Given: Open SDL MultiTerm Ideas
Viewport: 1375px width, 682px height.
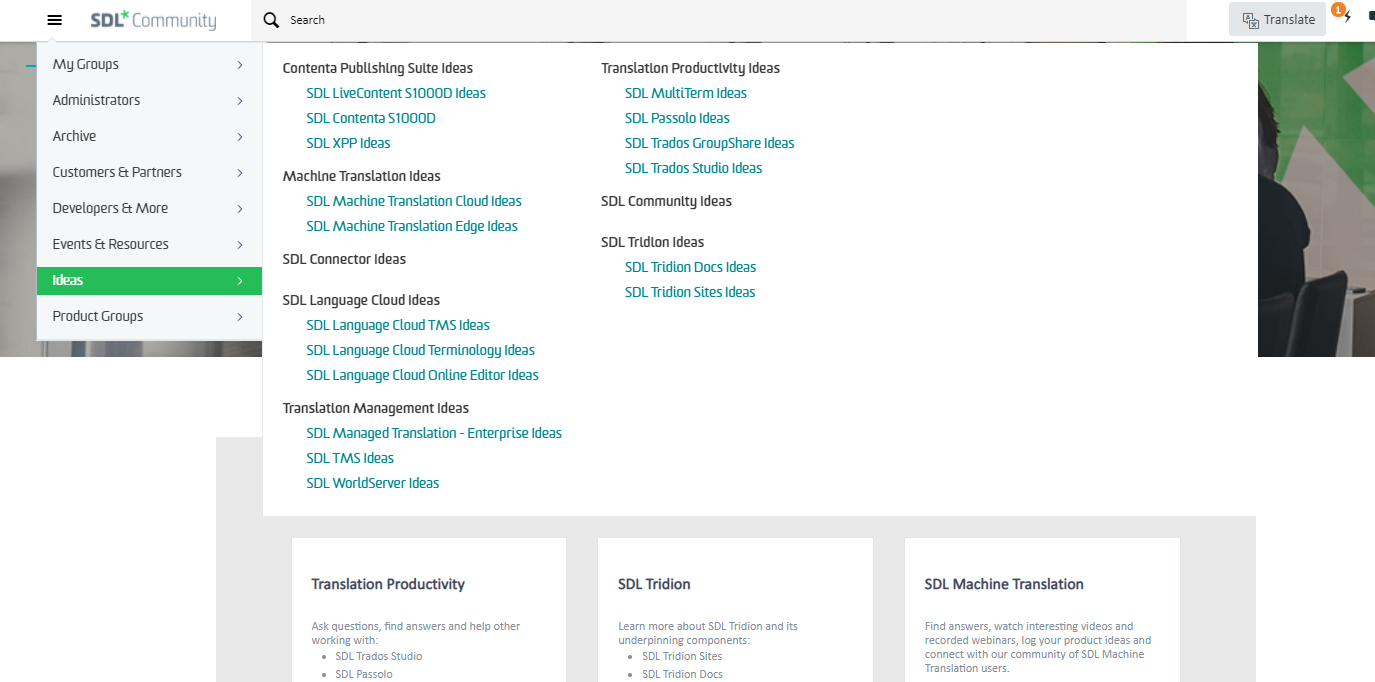Looking at the screenshot, I should 686,93.
